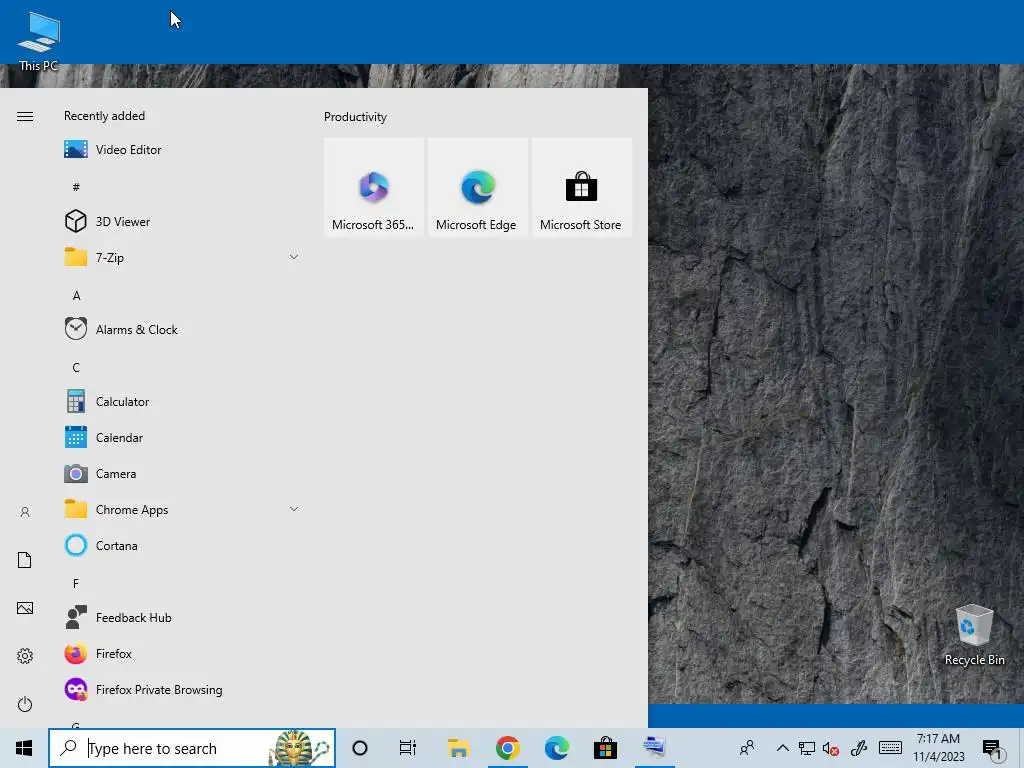The image size is (1024, 768).
Task: Show hidden system tray icons
Action: [782, 748]
